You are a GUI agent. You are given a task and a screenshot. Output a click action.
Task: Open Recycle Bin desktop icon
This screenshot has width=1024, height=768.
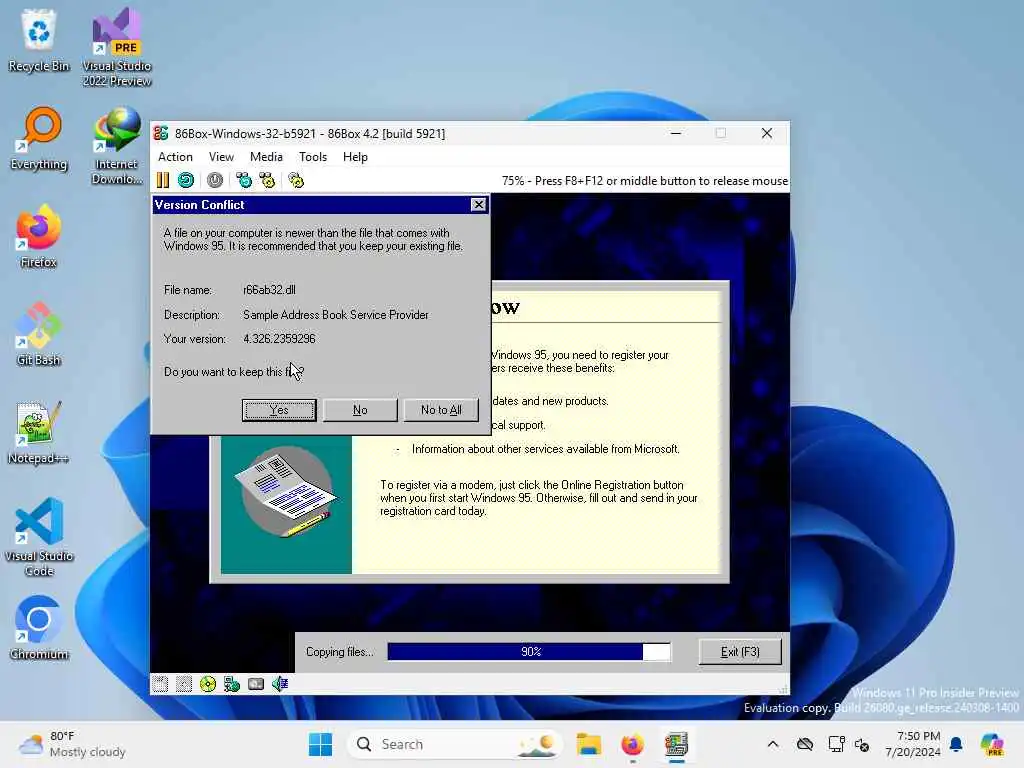tap(39, 40)
